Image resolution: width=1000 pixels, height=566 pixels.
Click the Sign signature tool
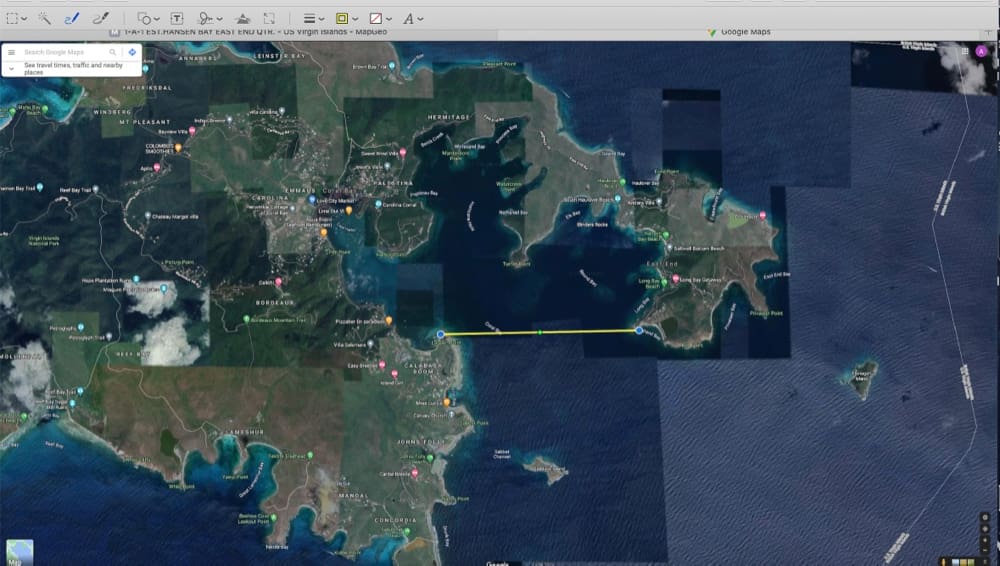pos(205,19)
